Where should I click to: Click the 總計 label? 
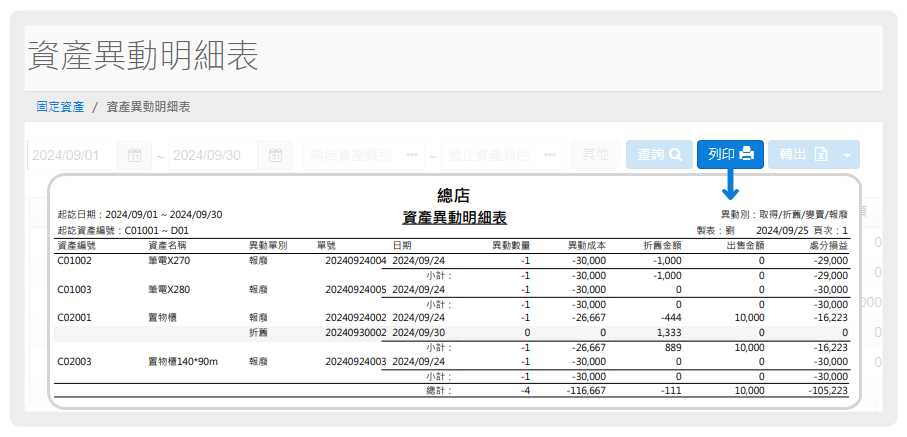pyautogui.click(x=438, y=391)
